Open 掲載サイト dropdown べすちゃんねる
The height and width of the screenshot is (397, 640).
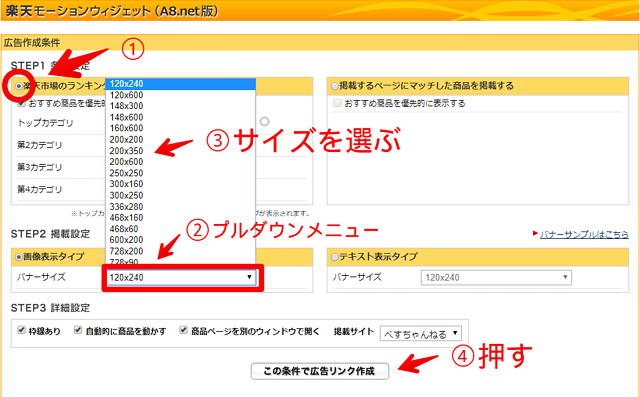click(421, 334)
